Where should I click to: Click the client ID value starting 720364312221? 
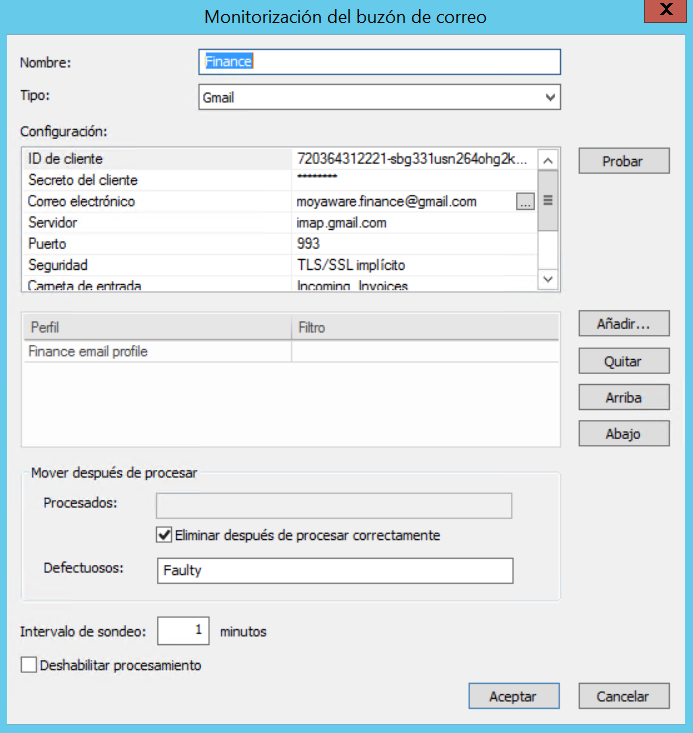[x=412, y=159]
